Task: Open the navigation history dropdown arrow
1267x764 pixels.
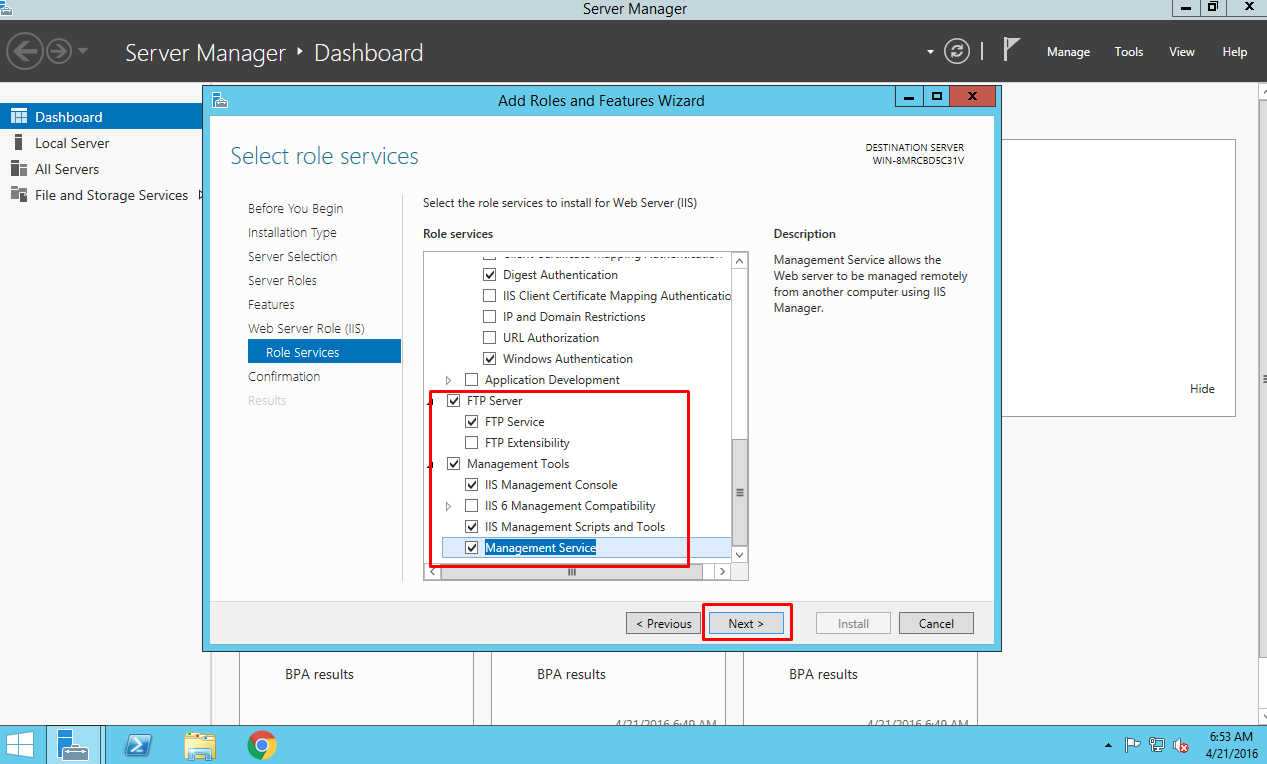Action: (83, 51)
